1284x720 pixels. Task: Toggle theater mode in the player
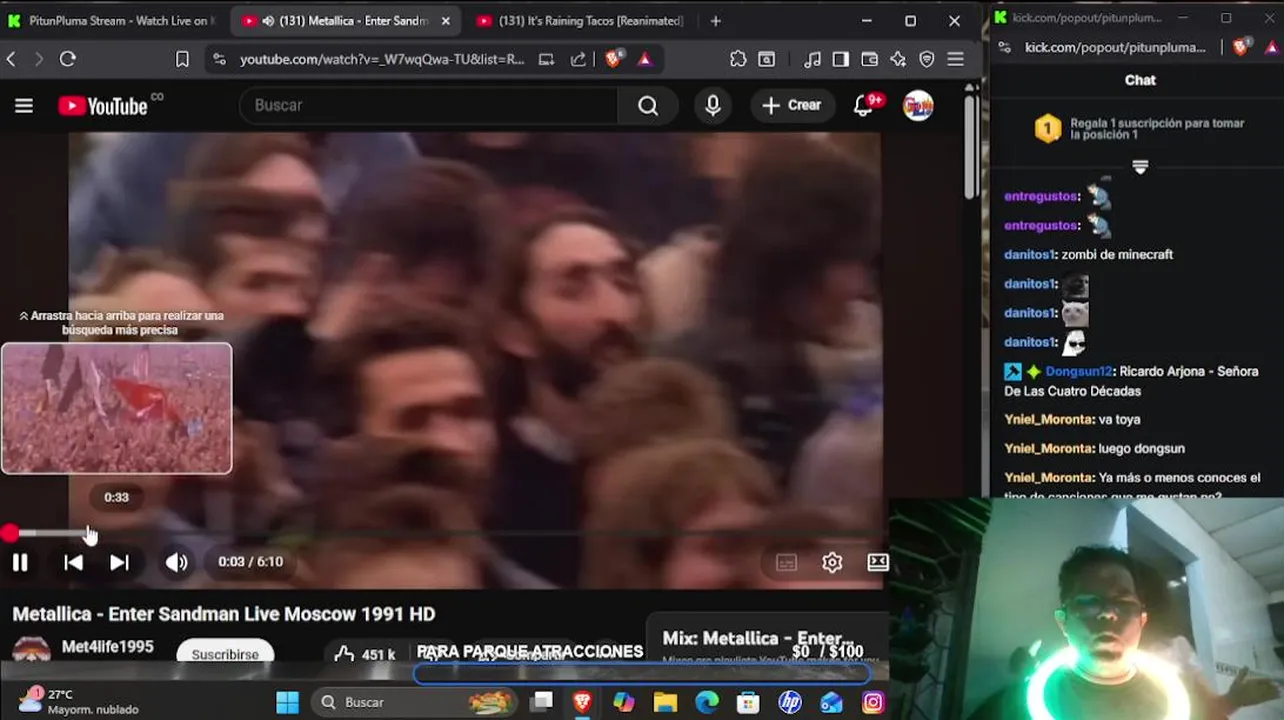[x=878, y=562]
